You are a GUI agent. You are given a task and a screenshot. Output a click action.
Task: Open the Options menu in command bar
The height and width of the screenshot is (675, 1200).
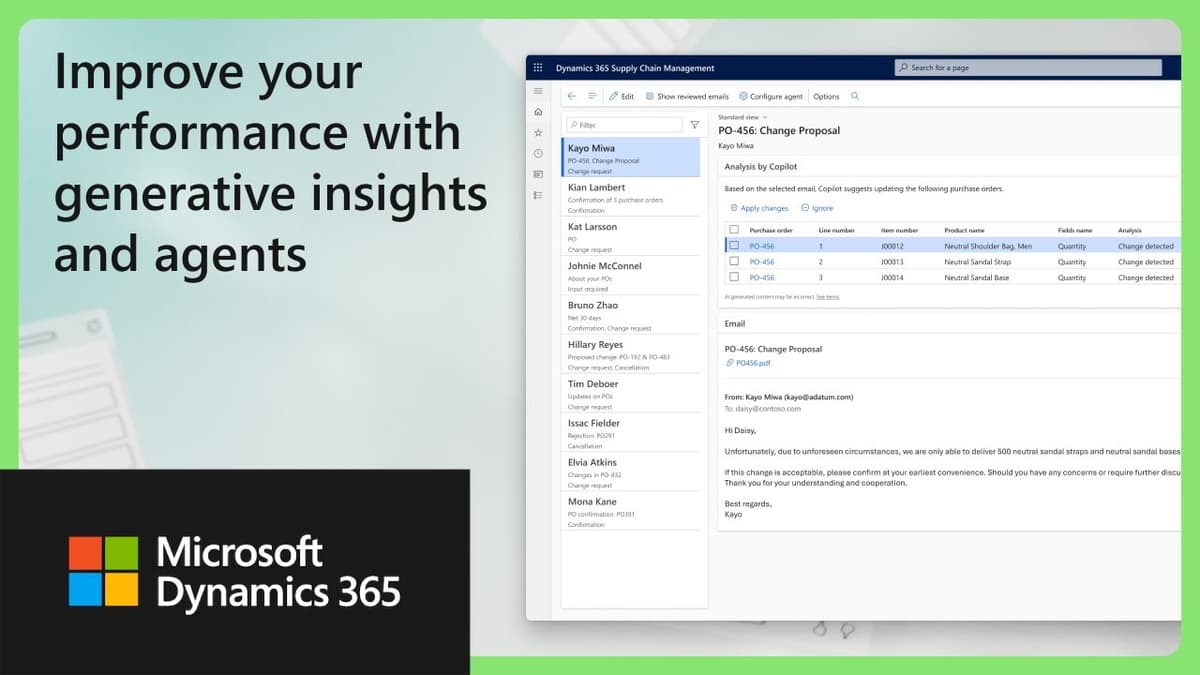click(826, 96)
